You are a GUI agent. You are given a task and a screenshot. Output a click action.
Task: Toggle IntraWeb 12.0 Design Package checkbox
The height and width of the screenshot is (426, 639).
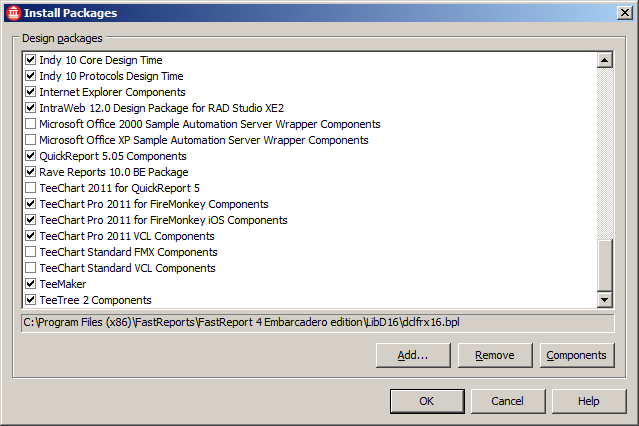click(31, 108)
